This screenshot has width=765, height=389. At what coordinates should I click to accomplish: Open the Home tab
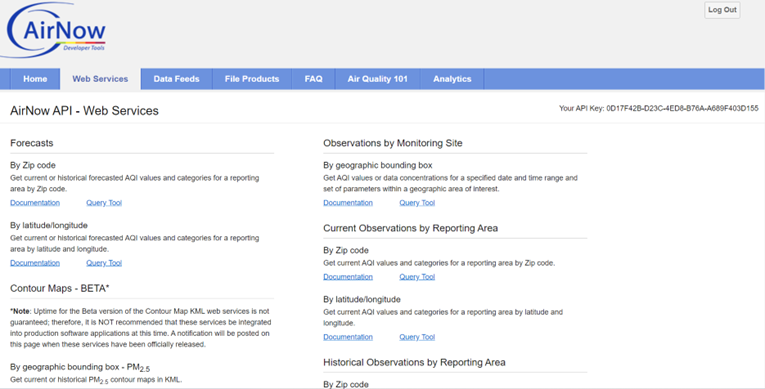(35, 79)
